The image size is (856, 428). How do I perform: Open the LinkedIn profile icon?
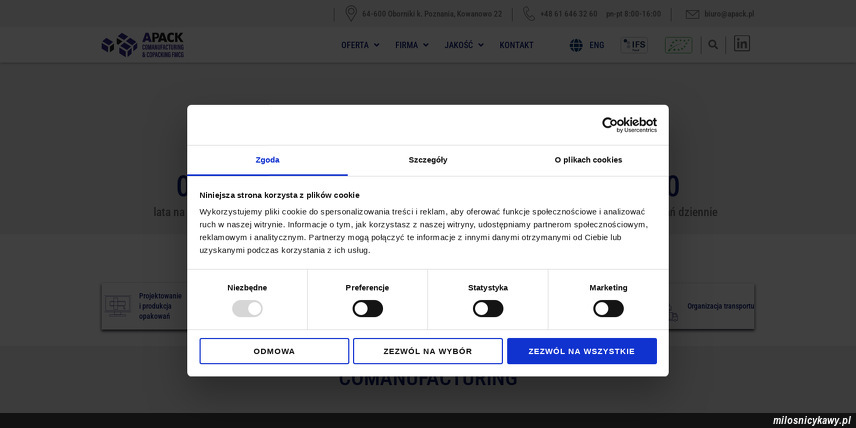pos(741,44)
